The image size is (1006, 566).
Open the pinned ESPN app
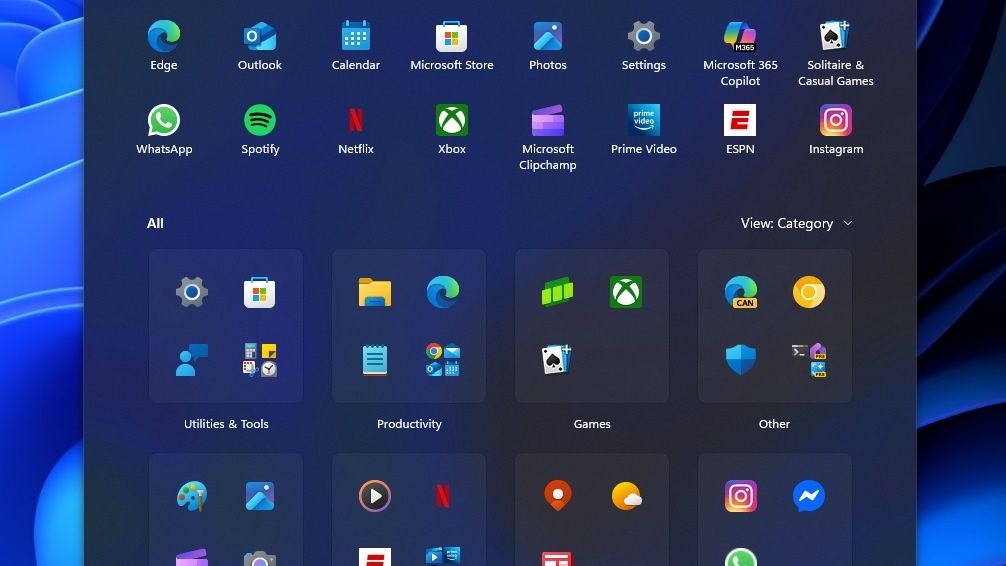[740, 130]
